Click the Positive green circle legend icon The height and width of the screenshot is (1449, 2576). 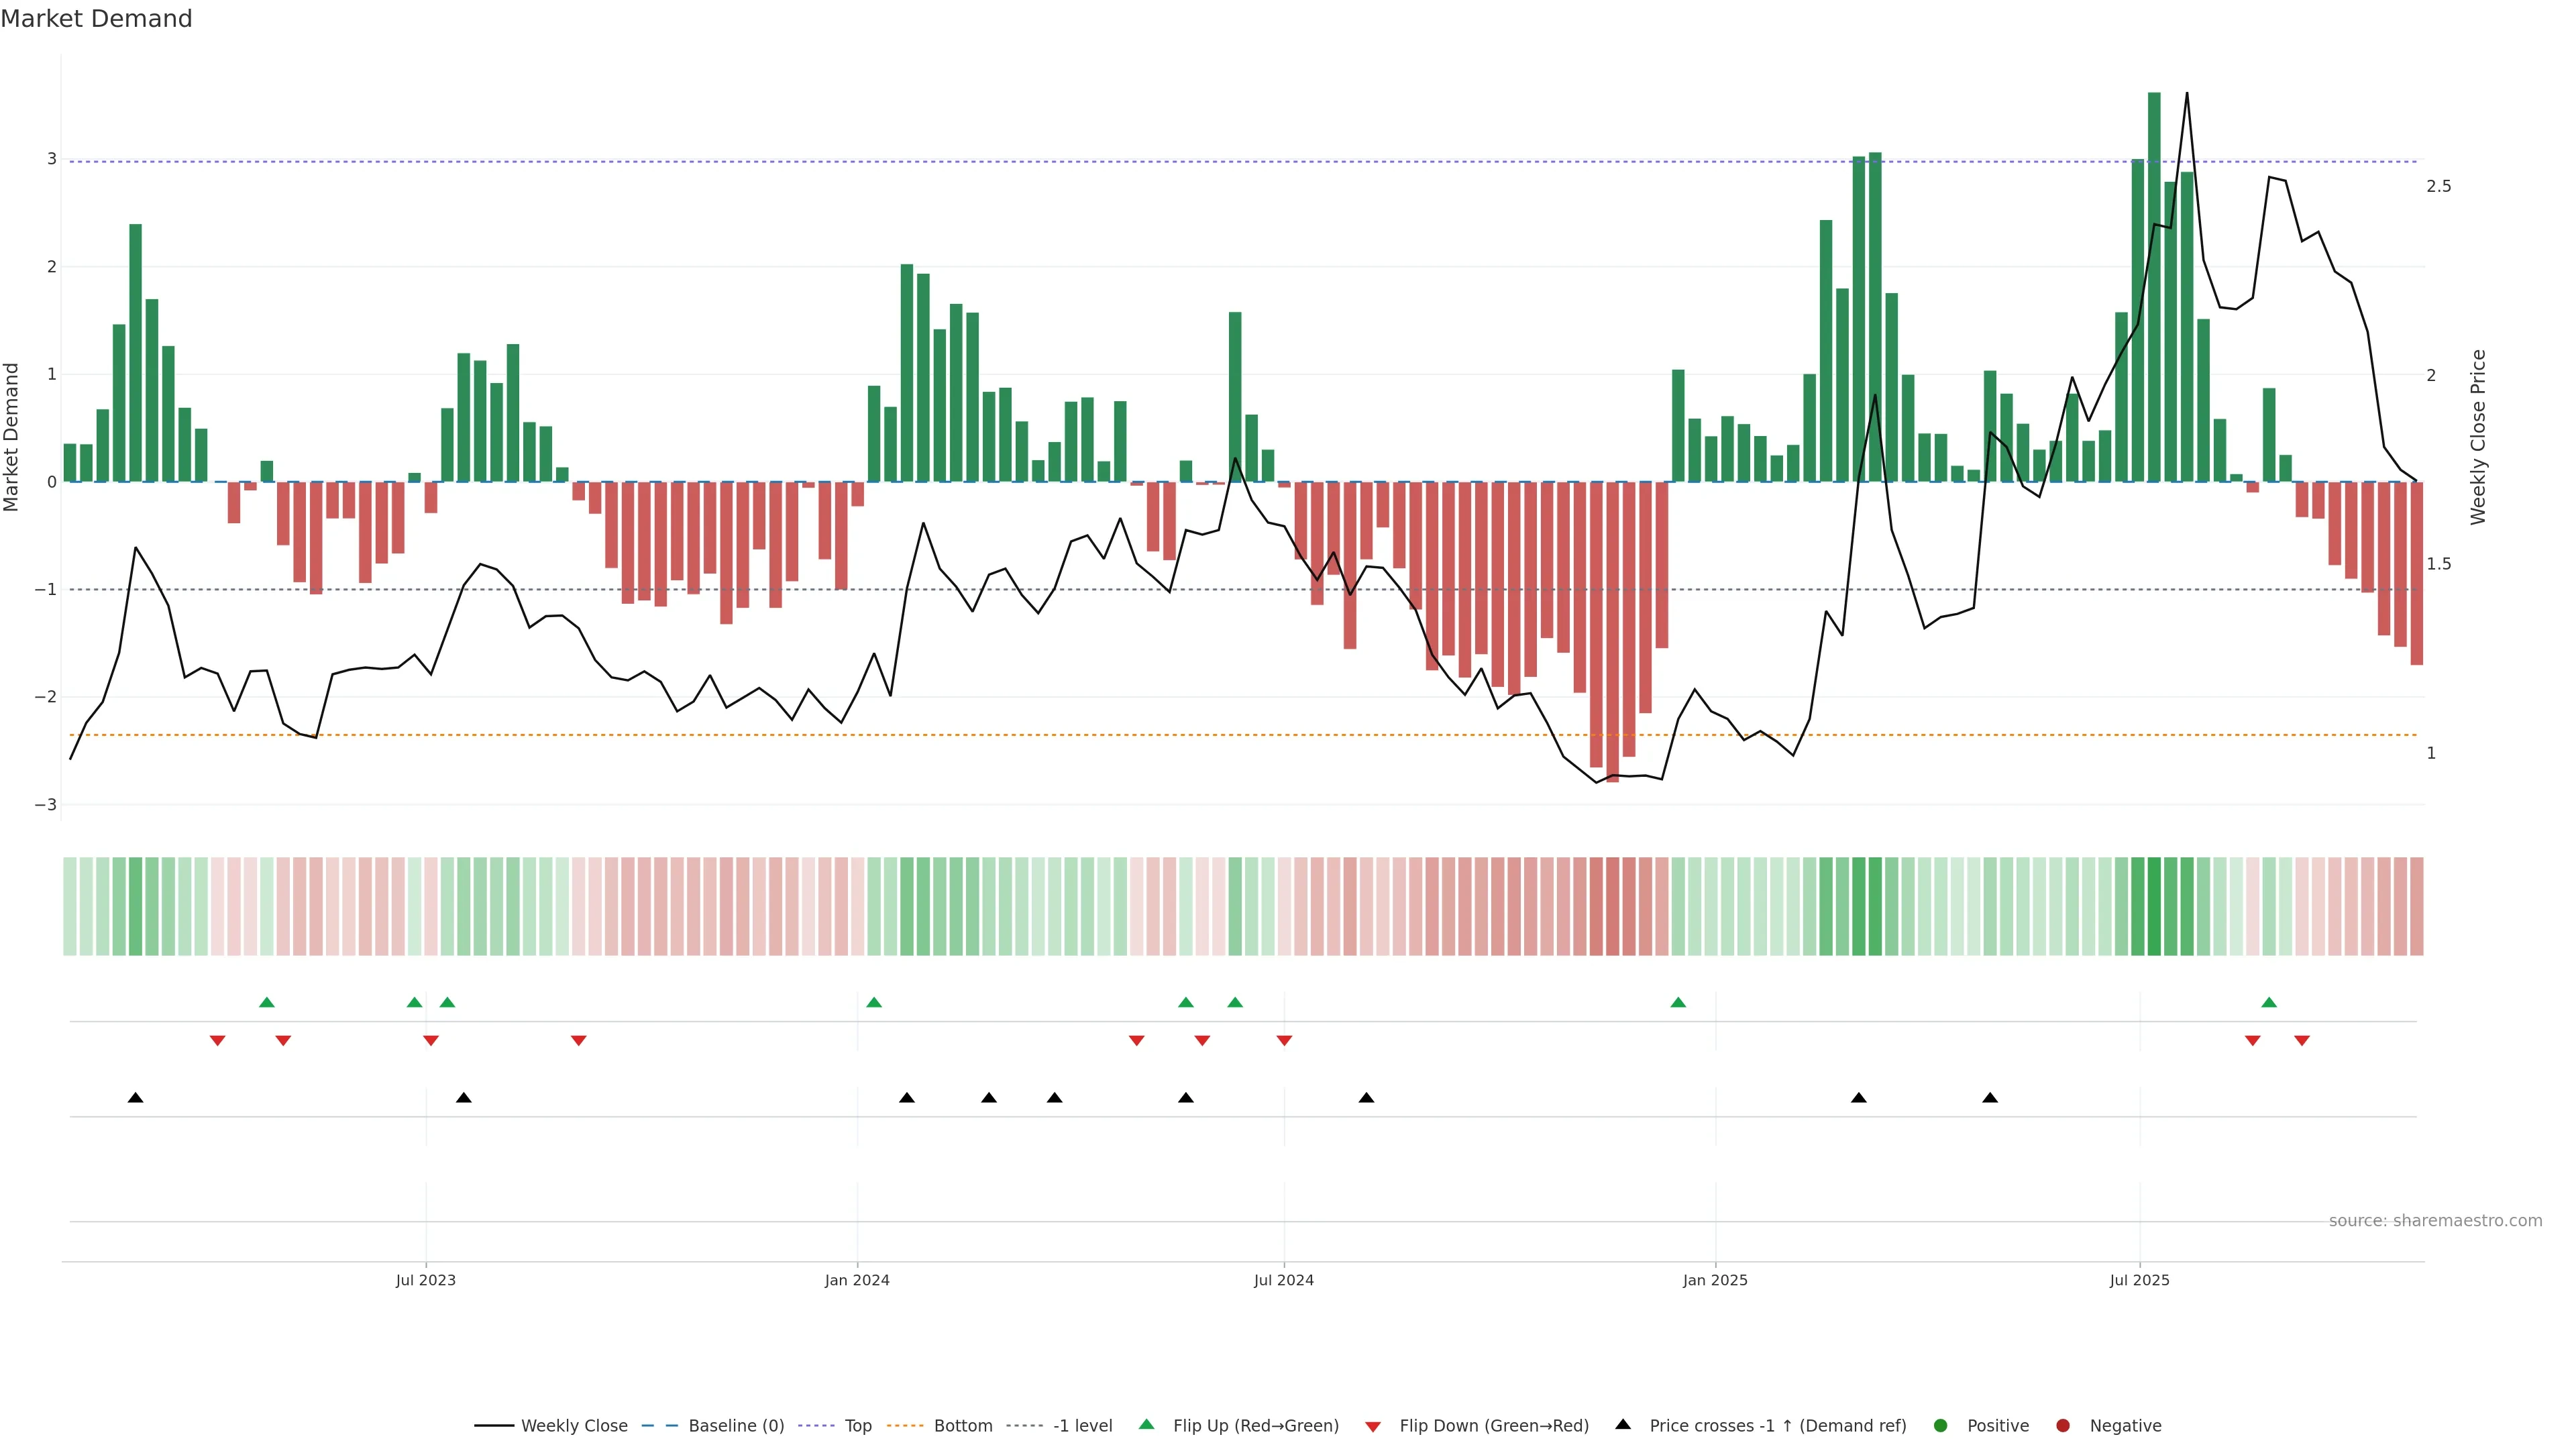tap(1941, 1425)
